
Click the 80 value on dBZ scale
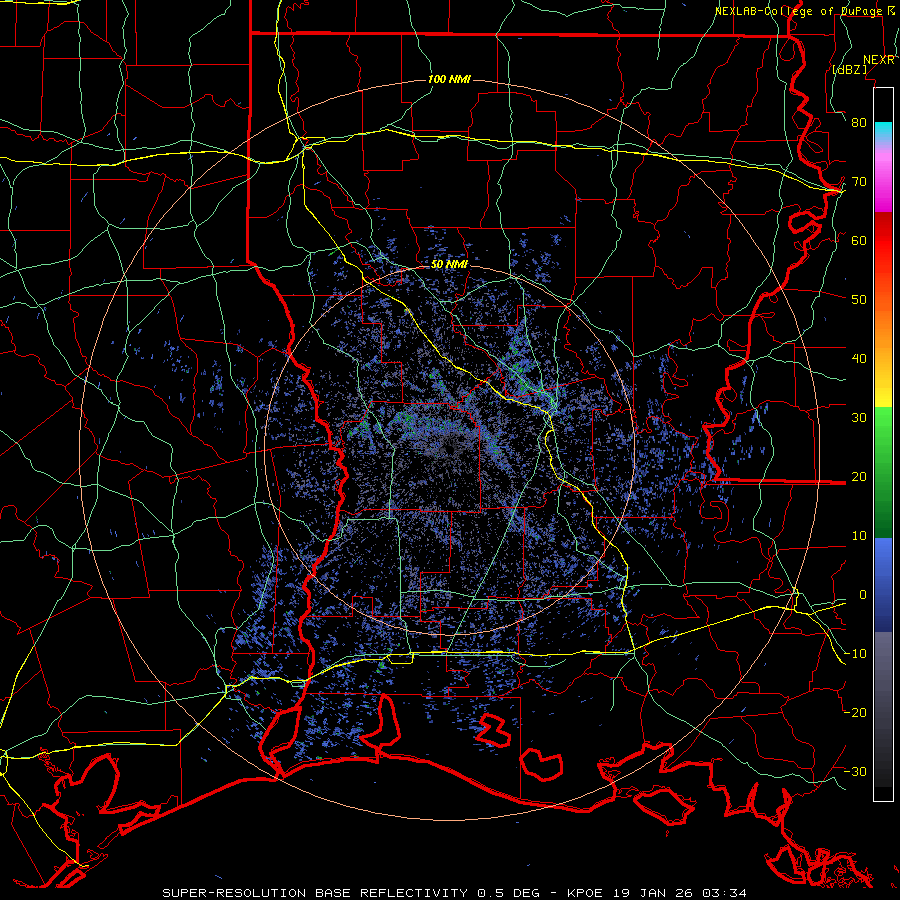859,123
